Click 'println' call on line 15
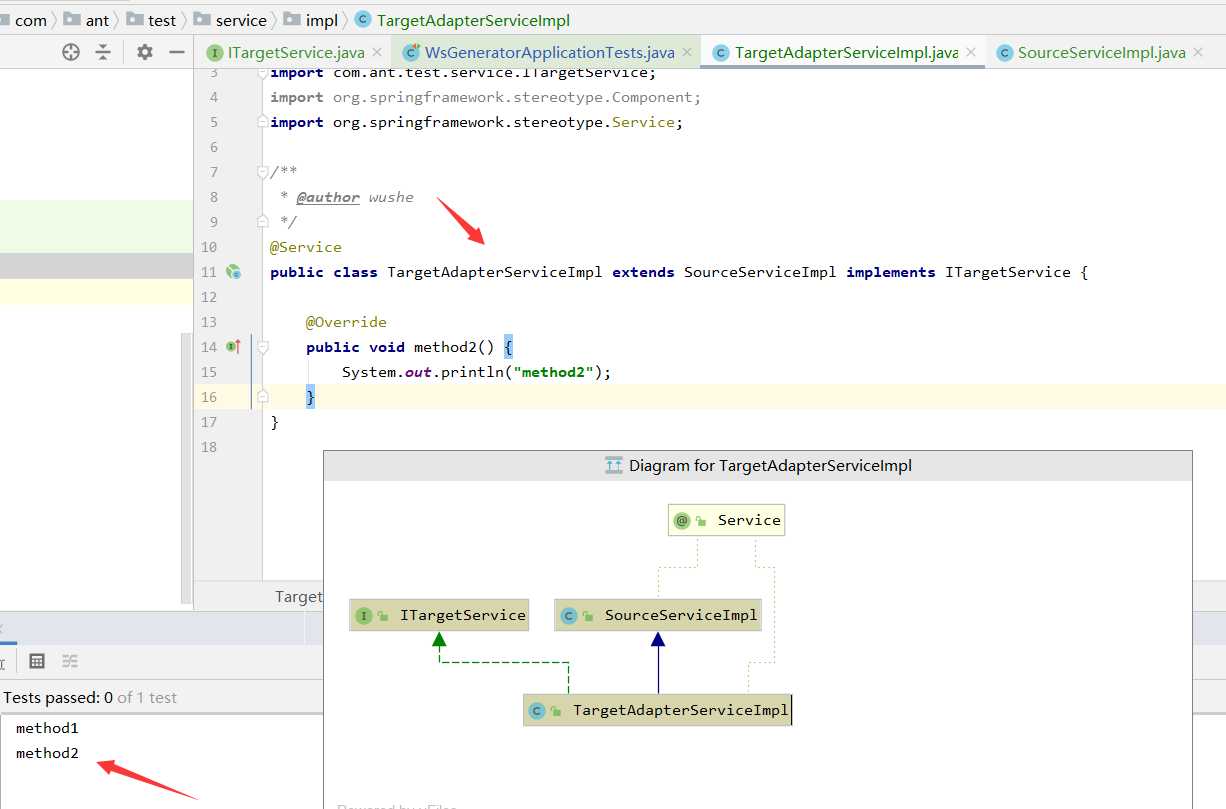 pos(472,372)
